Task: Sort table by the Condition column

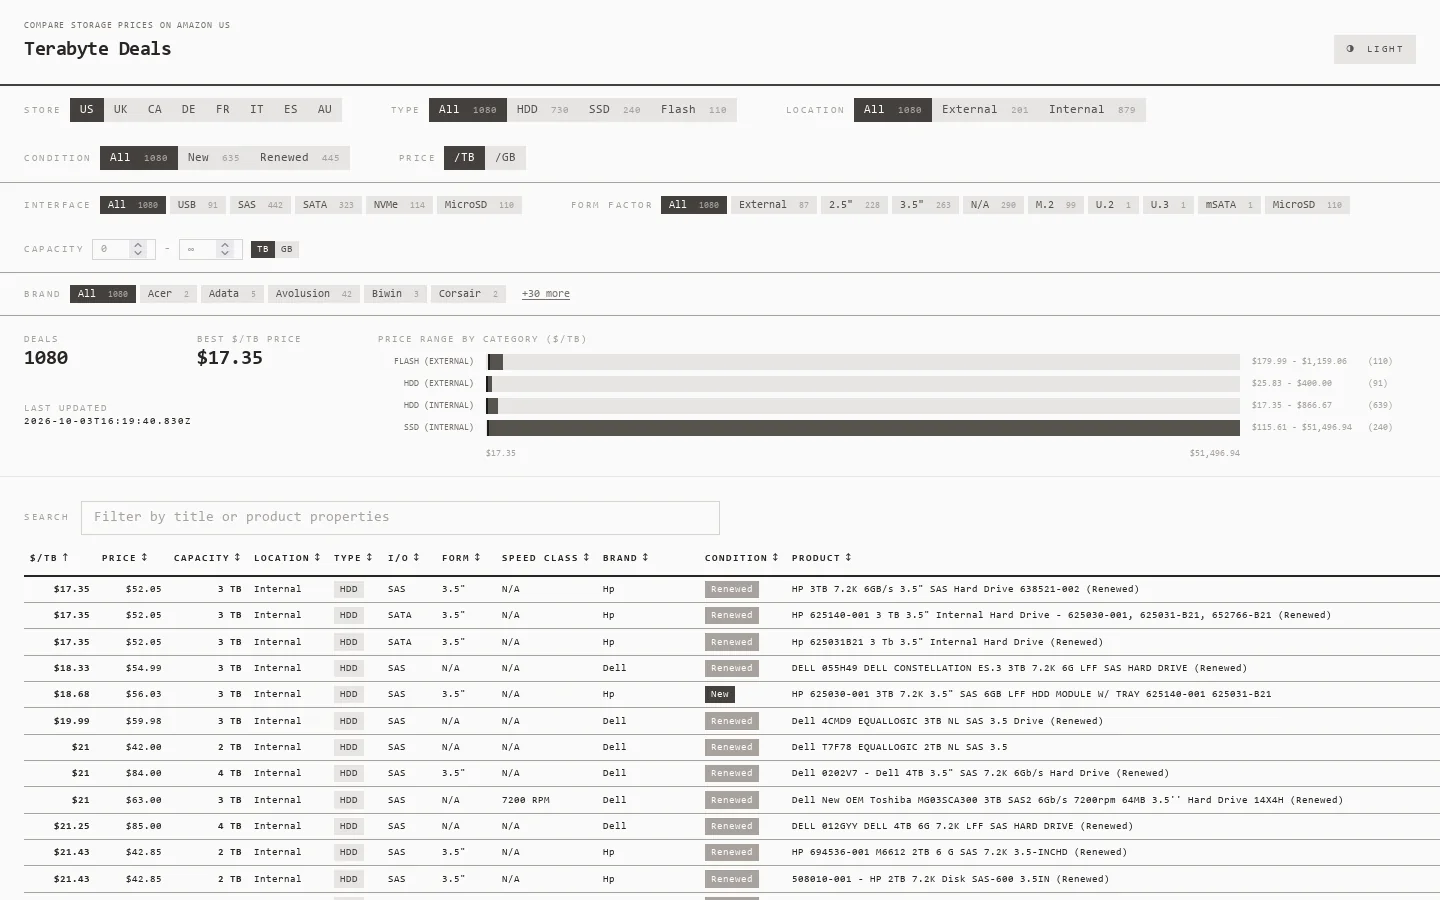Action: [x=741, y=558]
